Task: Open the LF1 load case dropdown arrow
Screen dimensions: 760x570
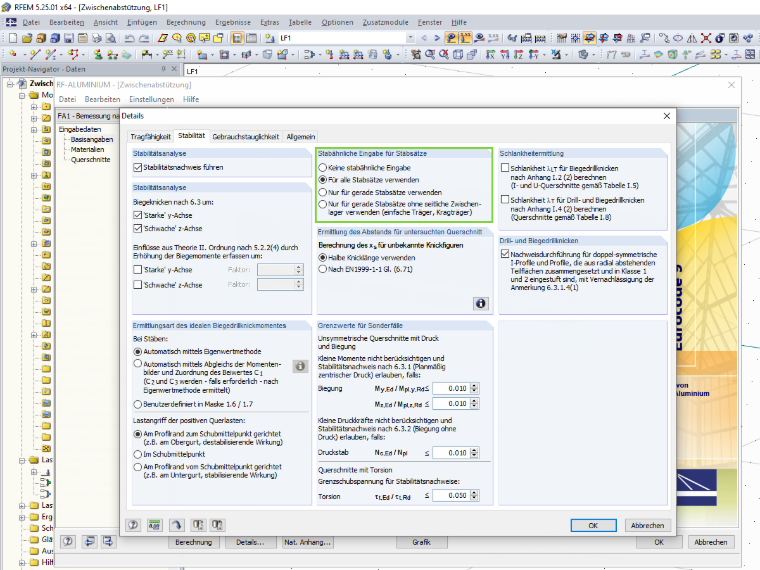Action: pyautogui.click(x=410, y=38)
